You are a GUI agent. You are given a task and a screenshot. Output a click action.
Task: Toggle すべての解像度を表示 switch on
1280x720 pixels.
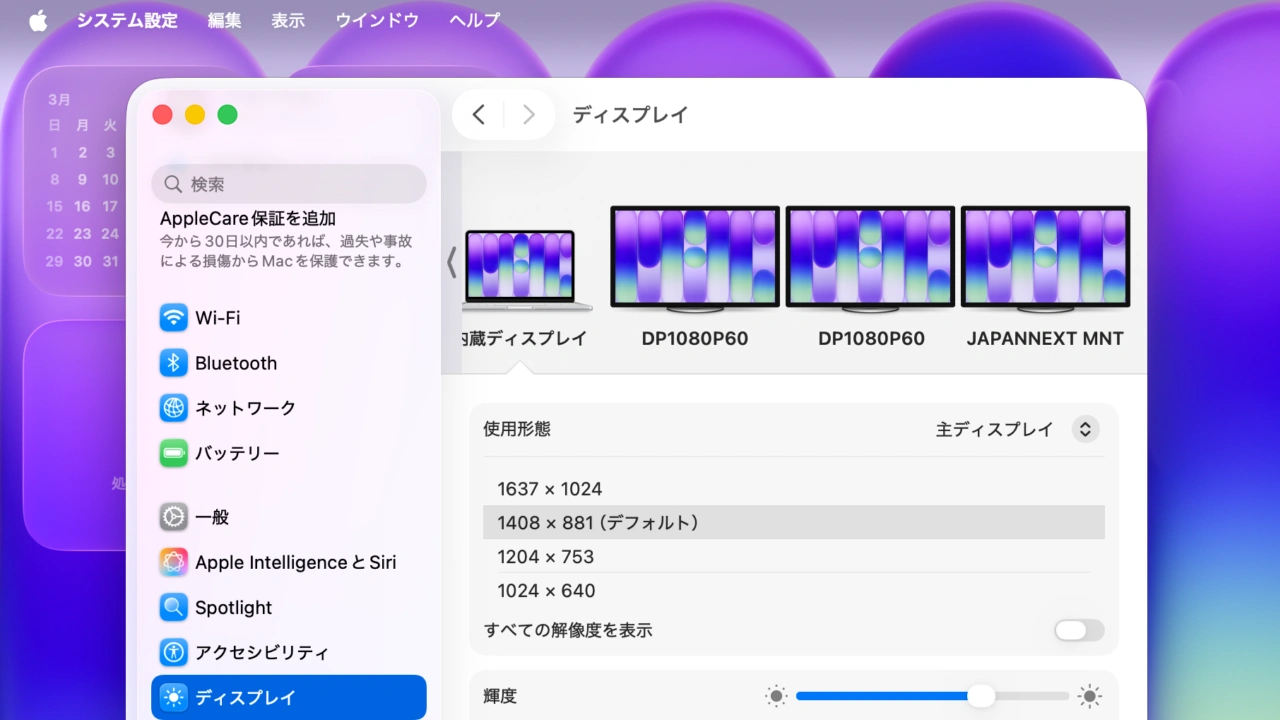tap(1077, 630)
